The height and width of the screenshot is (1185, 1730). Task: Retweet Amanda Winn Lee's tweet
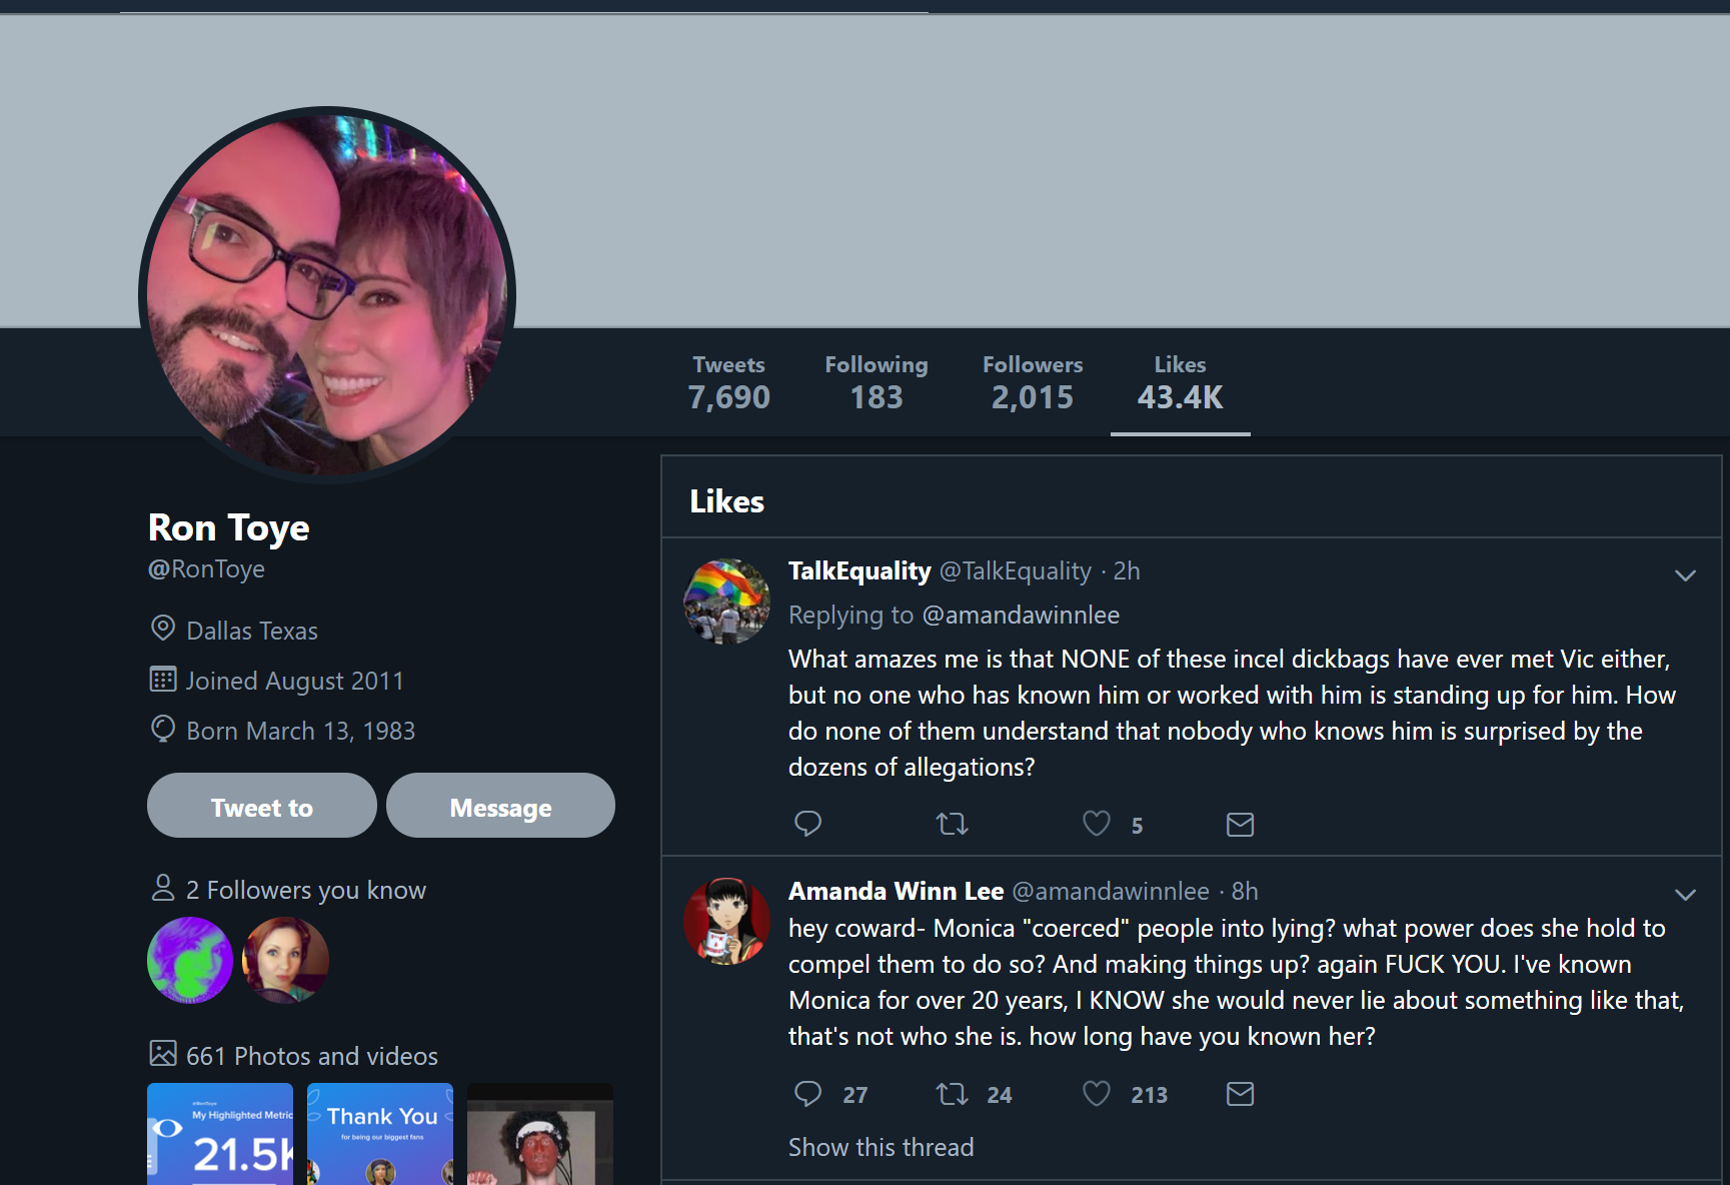point(952,1094)
